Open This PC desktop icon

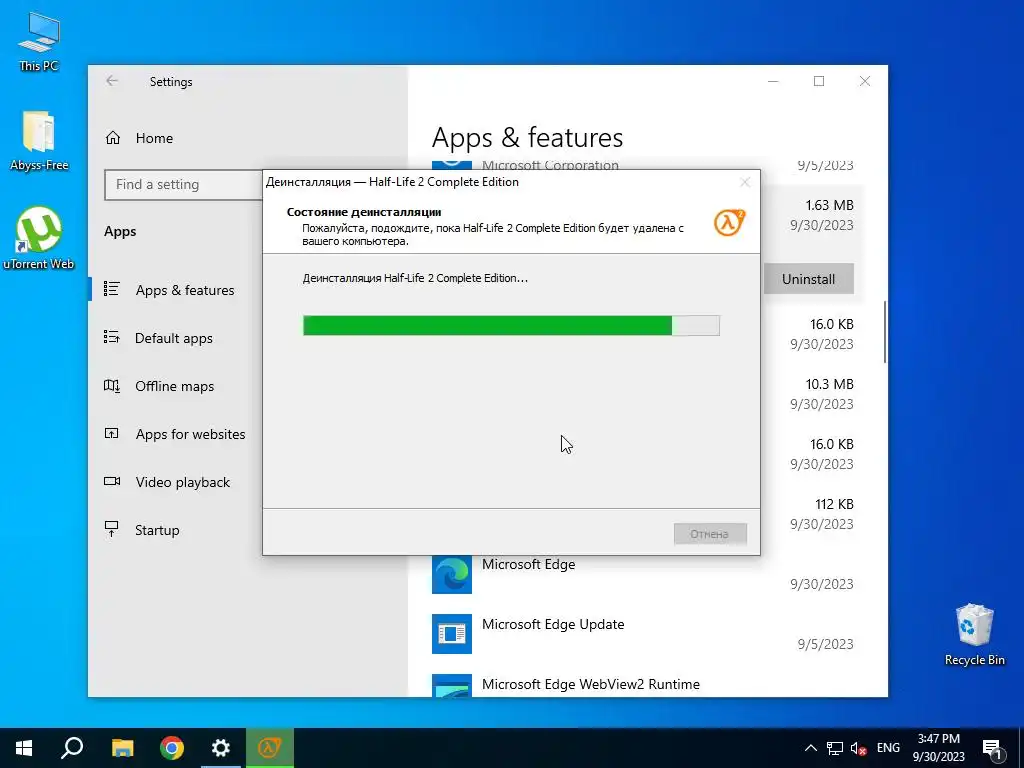tap(39, 42)
